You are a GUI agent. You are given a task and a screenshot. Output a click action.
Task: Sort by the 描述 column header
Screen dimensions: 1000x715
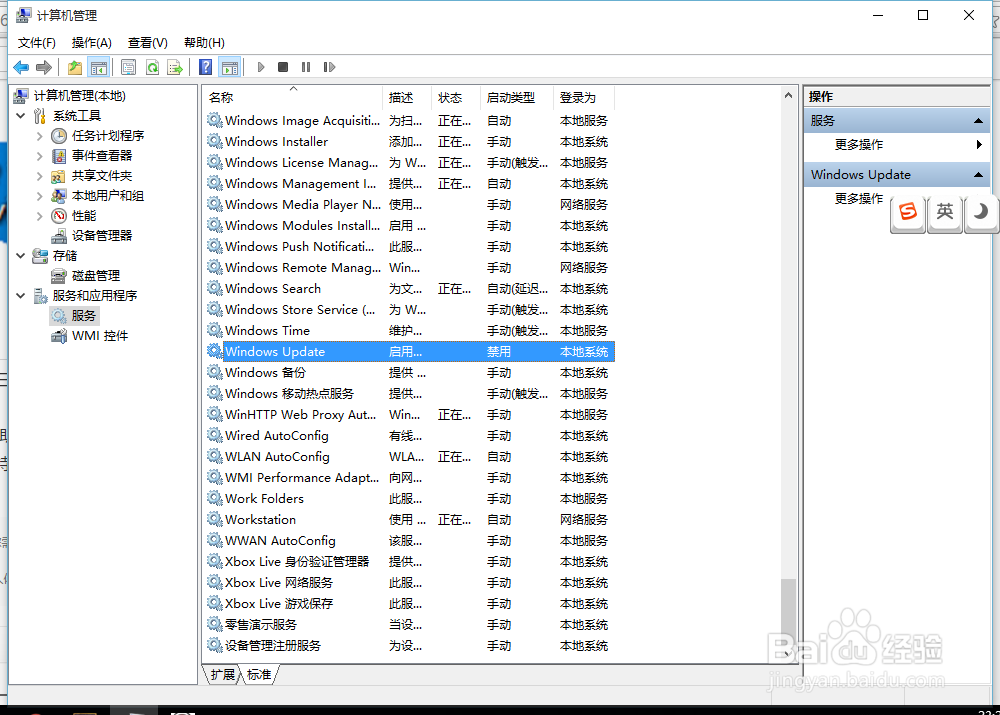[x=407, y=98]
